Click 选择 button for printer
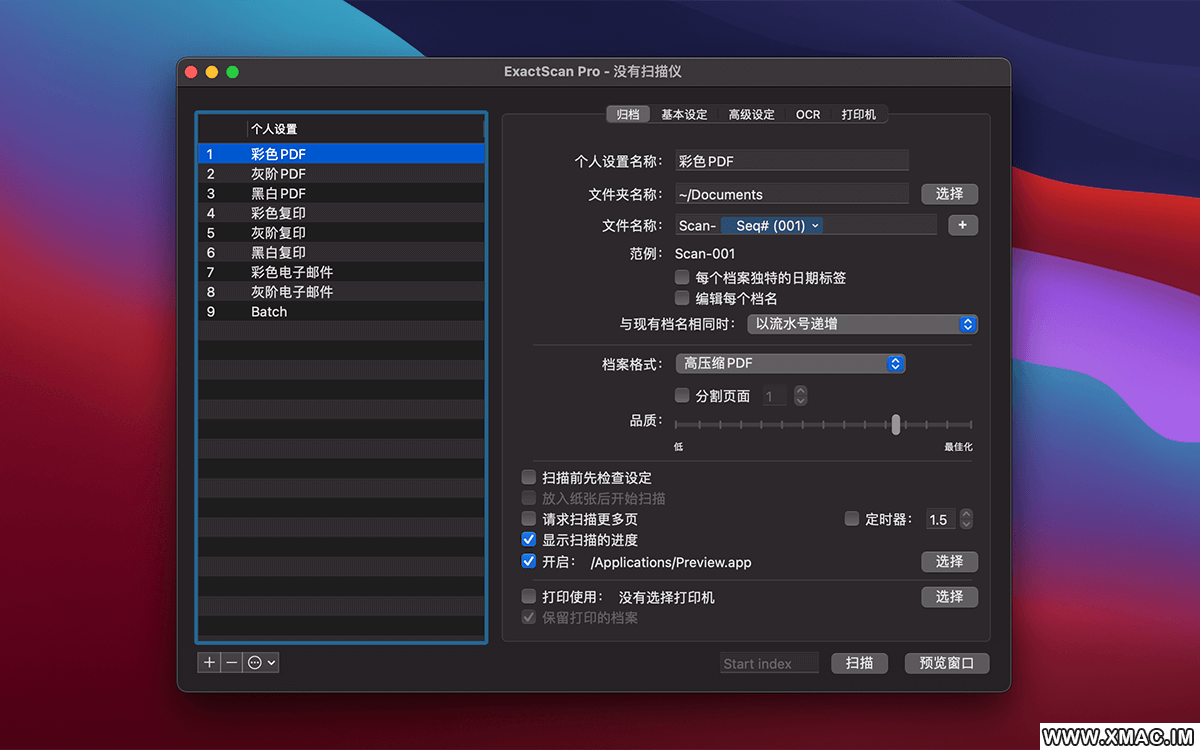 [949, 597]
